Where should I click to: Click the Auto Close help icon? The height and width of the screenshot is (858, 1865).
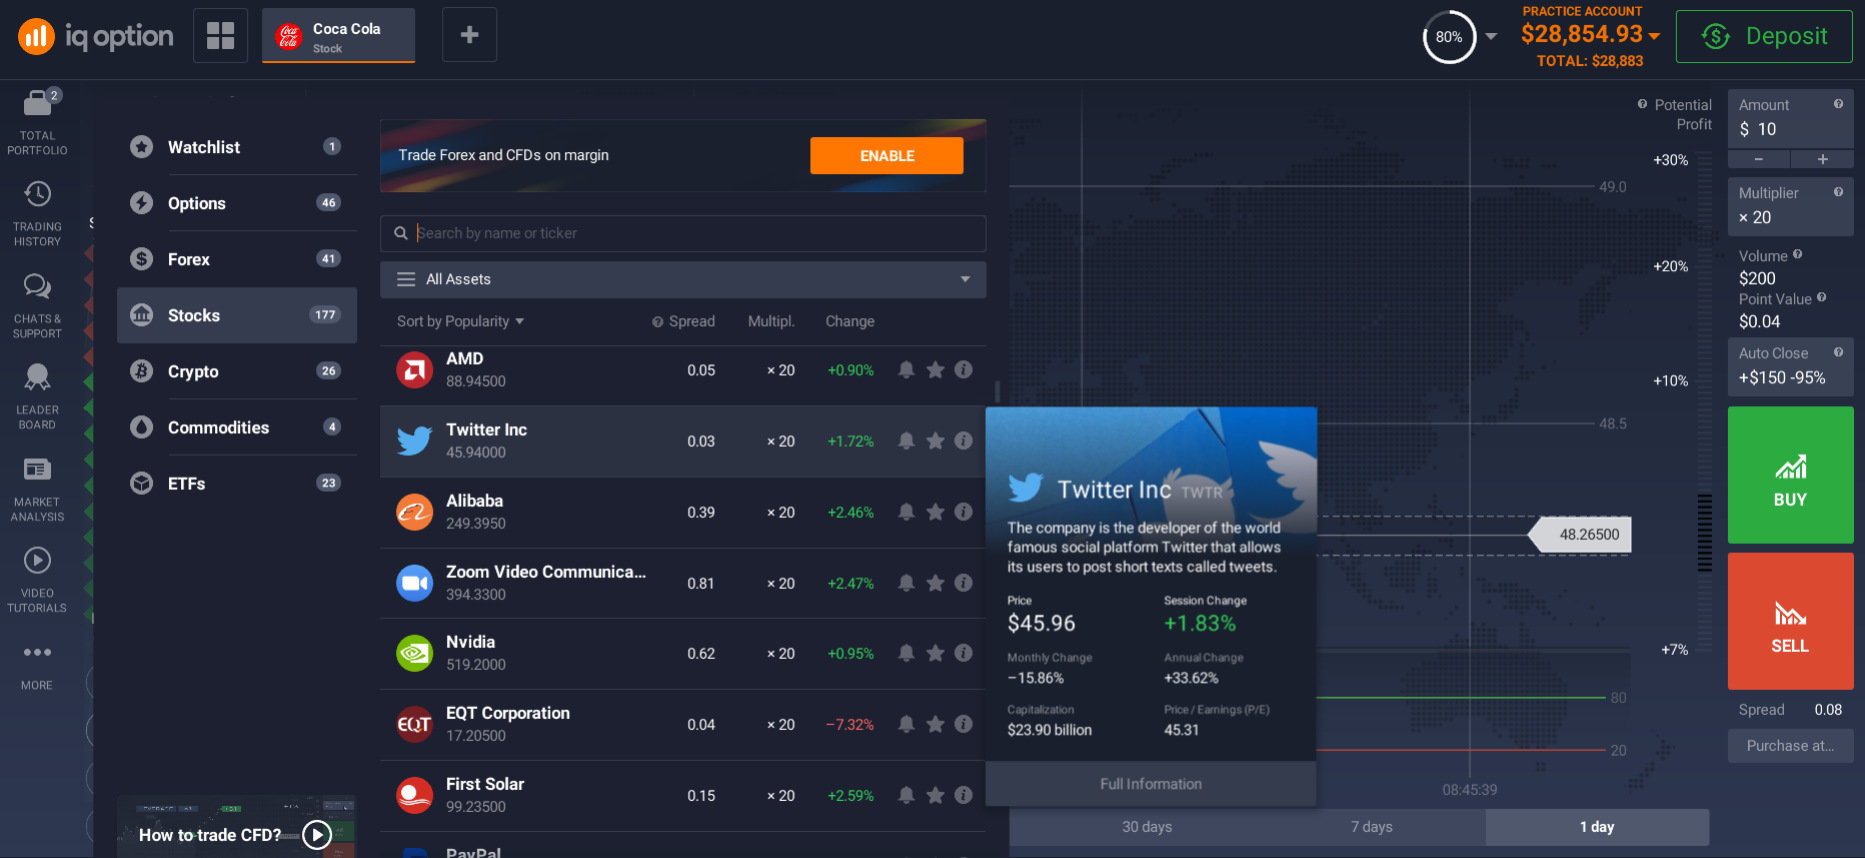coord(1838,352)
